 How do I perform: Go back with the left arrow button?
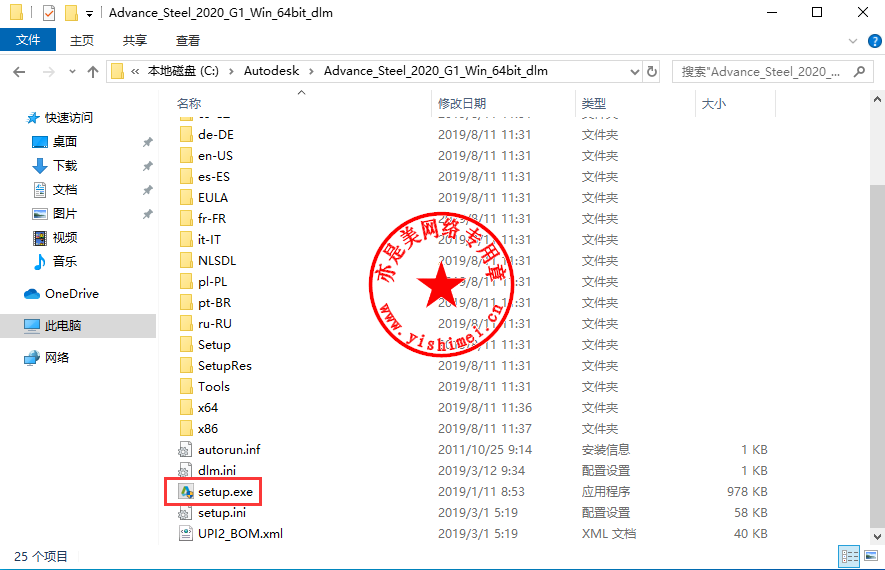click(x=19, y=72)
